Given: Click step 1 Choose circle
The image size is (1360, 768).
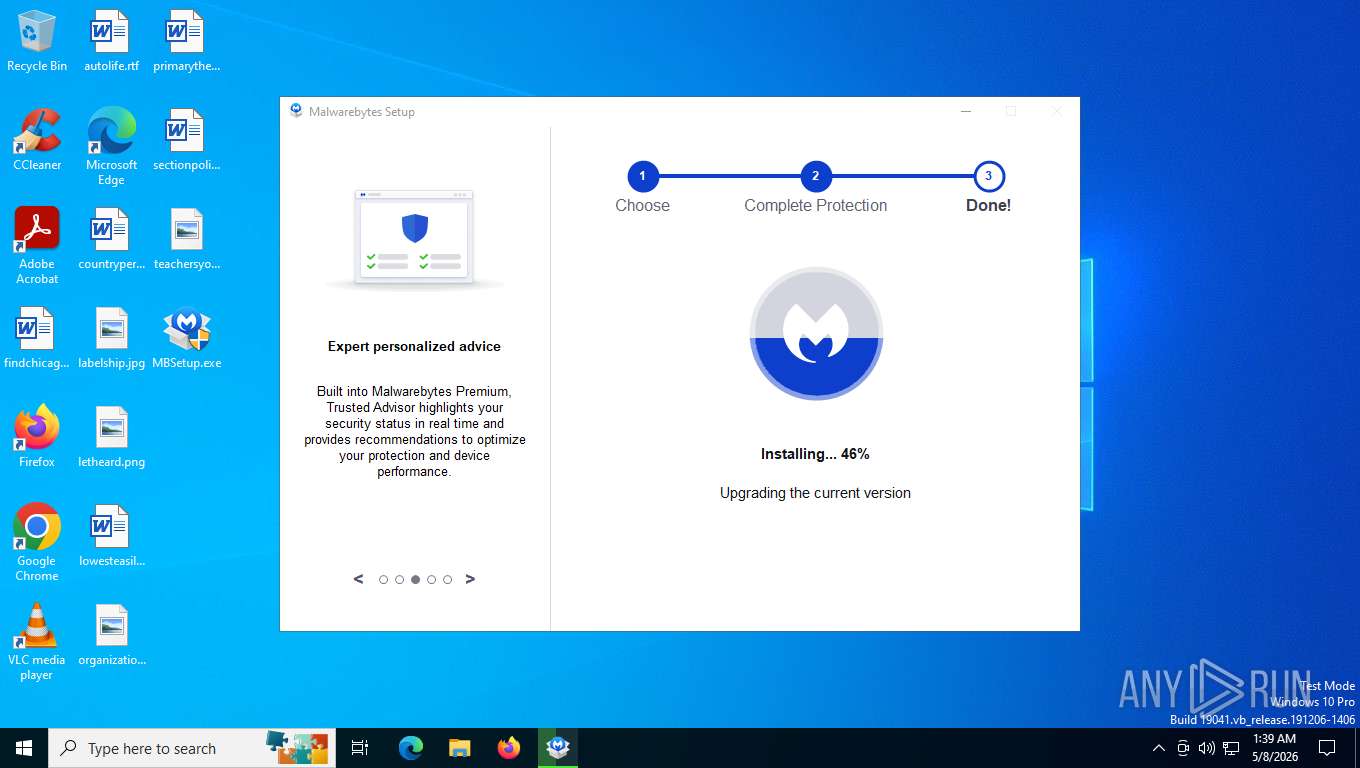Looking at the screenshot, I should click(x=642, y=177).
